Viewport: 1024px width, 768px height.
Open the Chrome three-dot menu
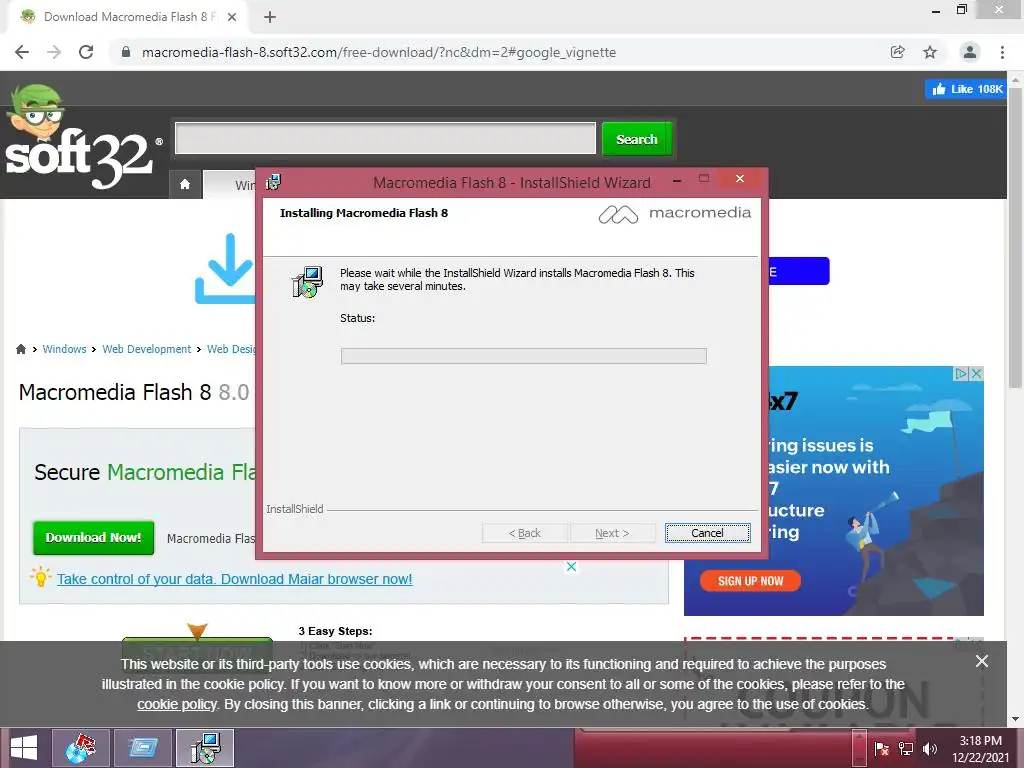pyautogui.click(x=1002, y=52)
